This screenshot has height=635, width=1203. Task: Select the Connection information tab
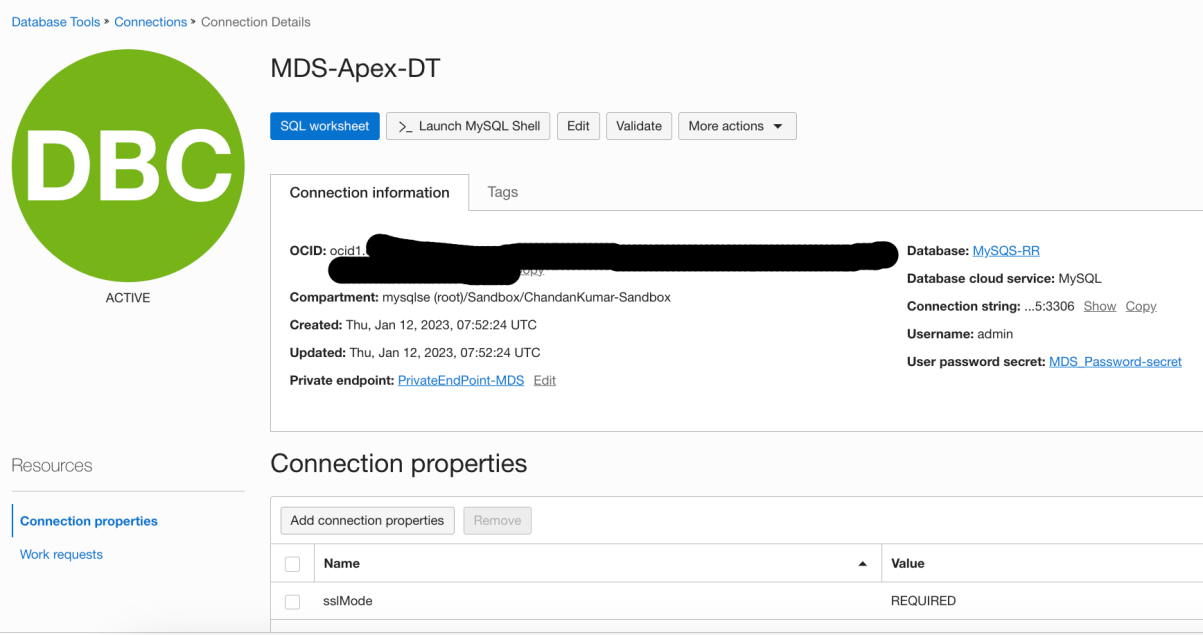click(x=369, y=192)
